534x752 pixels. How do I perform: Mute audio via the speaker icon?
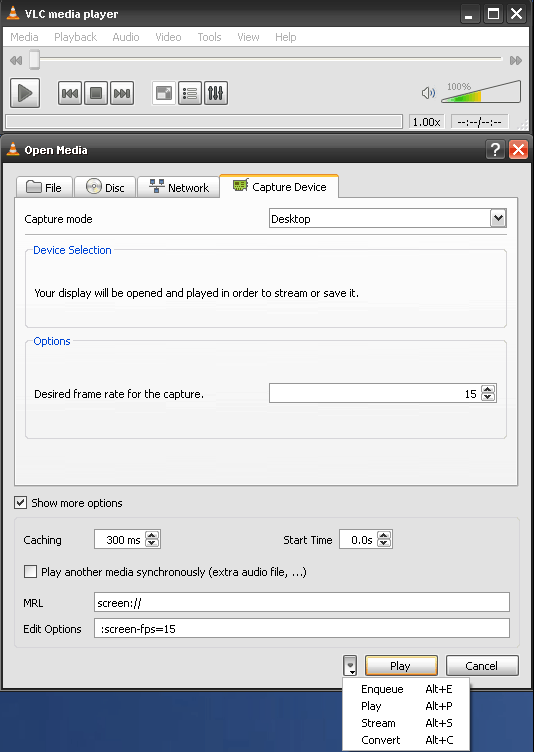tap(428, 93)
